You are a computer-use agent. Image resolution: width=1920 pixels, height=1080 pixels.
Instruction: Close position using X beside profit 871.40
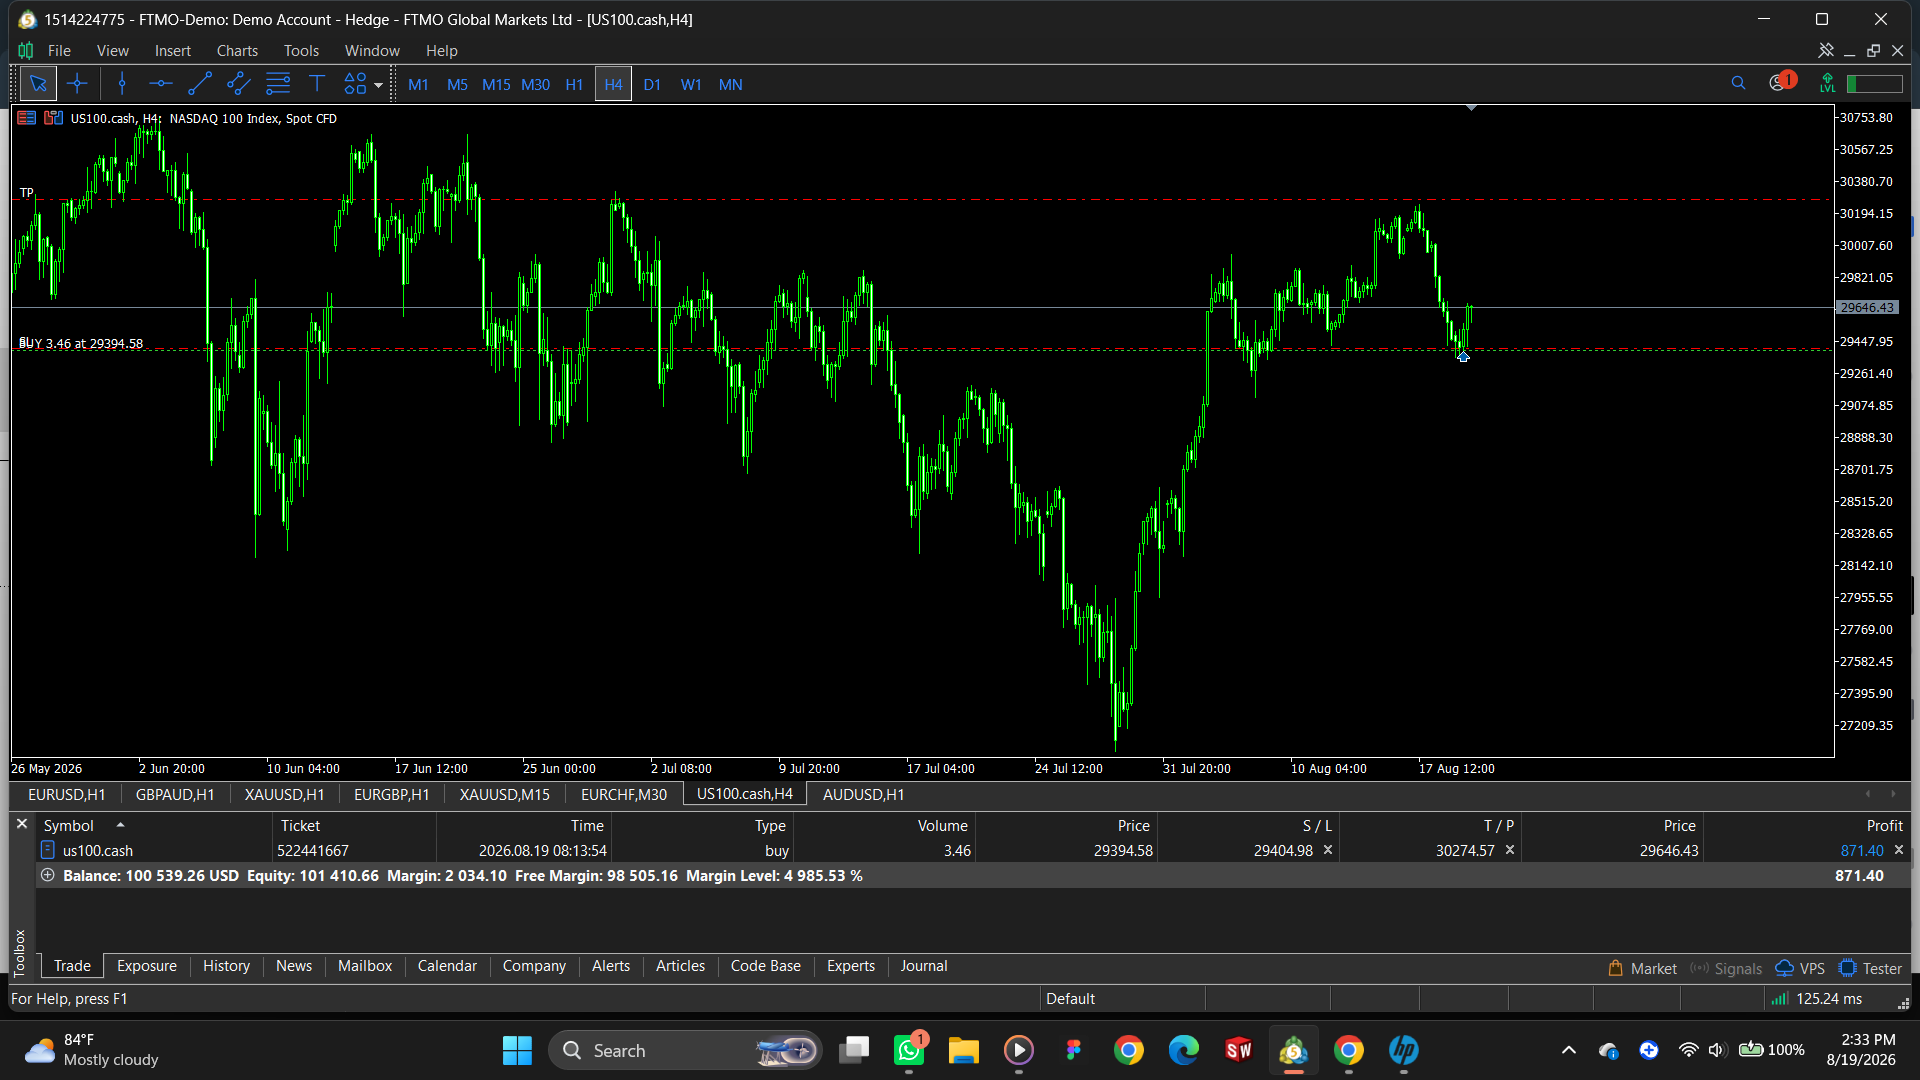(1899, 850)
